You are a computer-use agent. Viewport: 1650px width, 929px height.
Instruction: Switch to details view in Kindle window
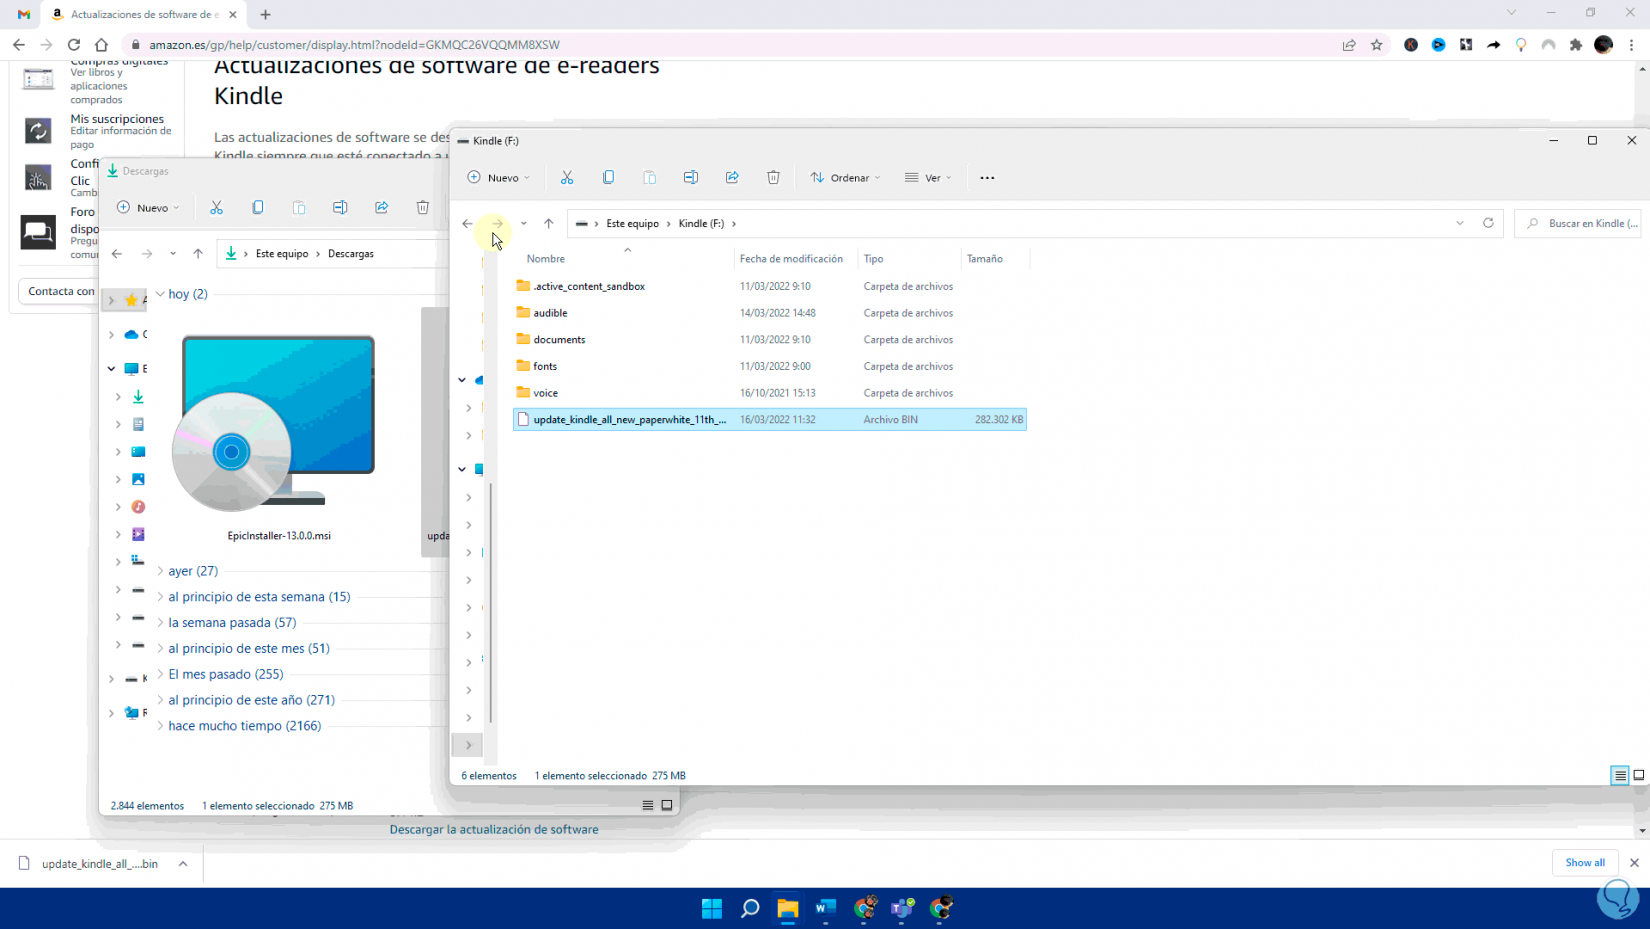point(1620,775)
